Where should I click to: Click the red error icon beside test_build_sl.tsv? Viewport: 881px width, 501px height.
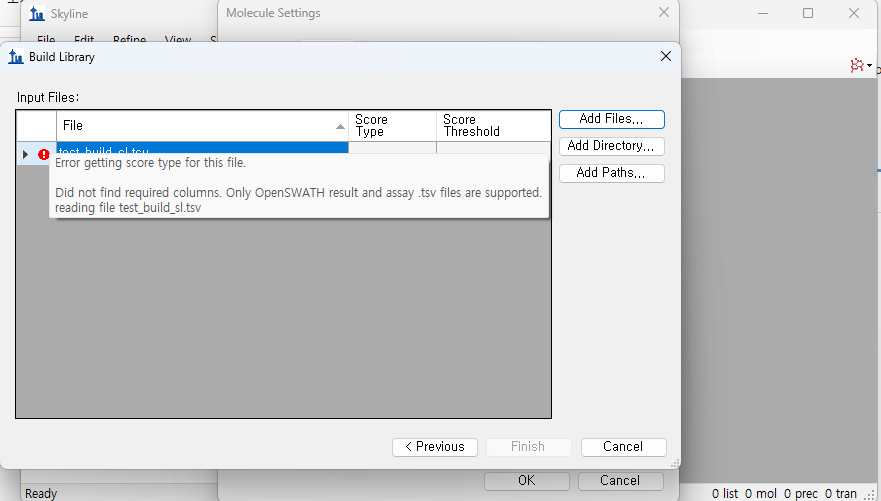[44, 154]
